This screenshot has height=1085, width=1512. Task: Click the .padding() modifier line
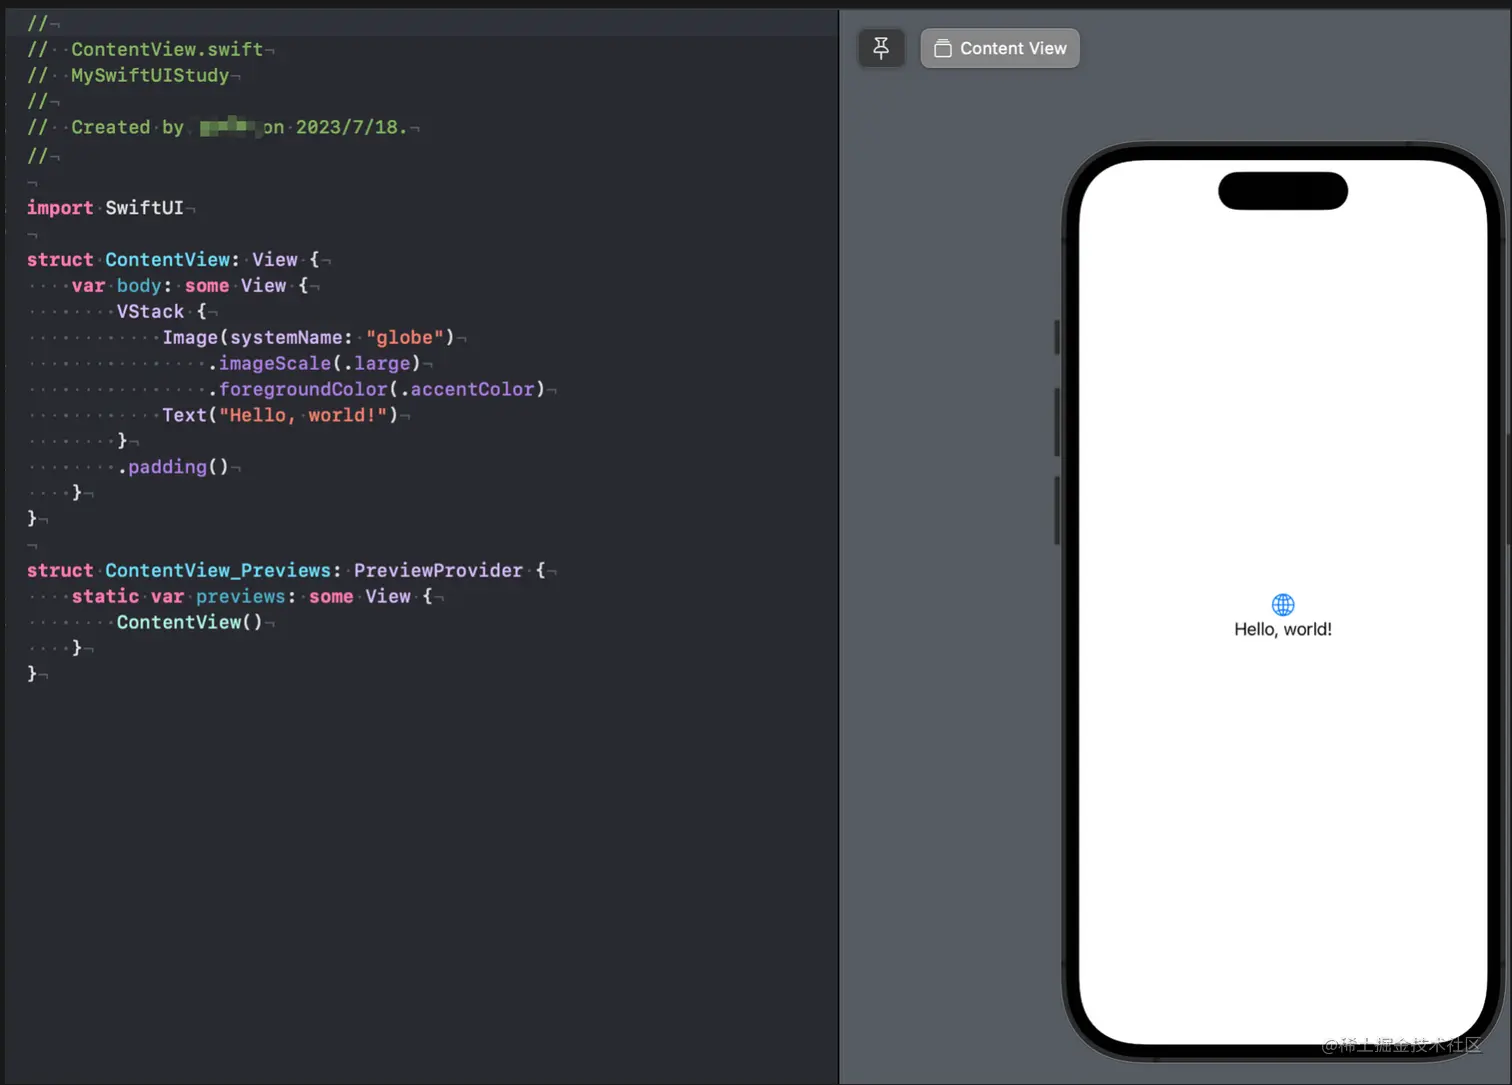point(173,467)
